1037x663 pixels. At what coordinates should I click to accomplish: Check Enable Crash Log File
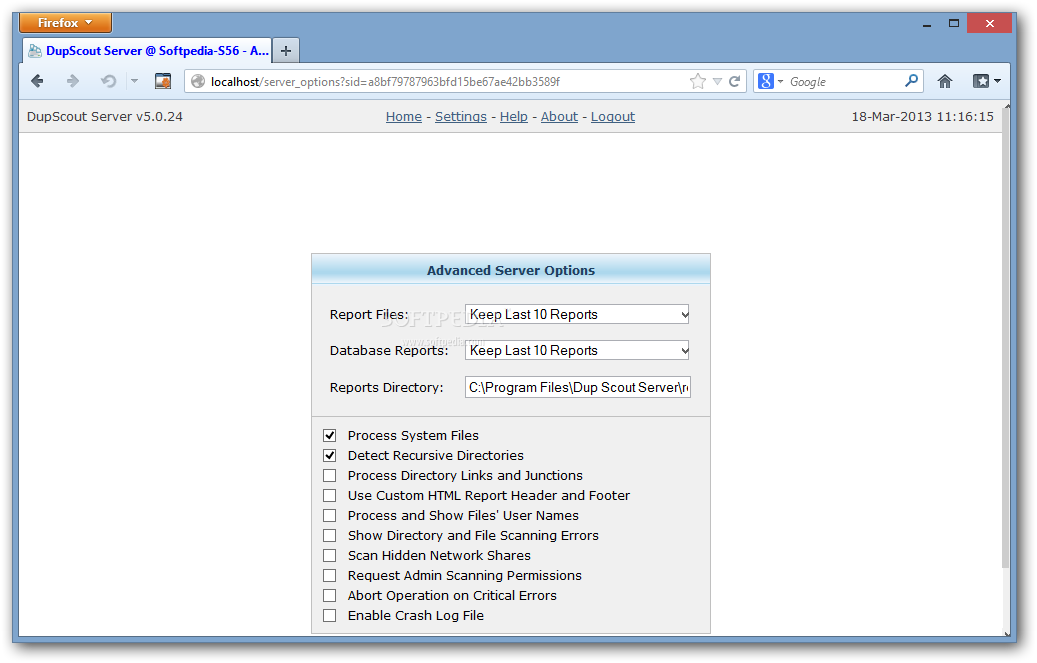(x=329, y=615)
